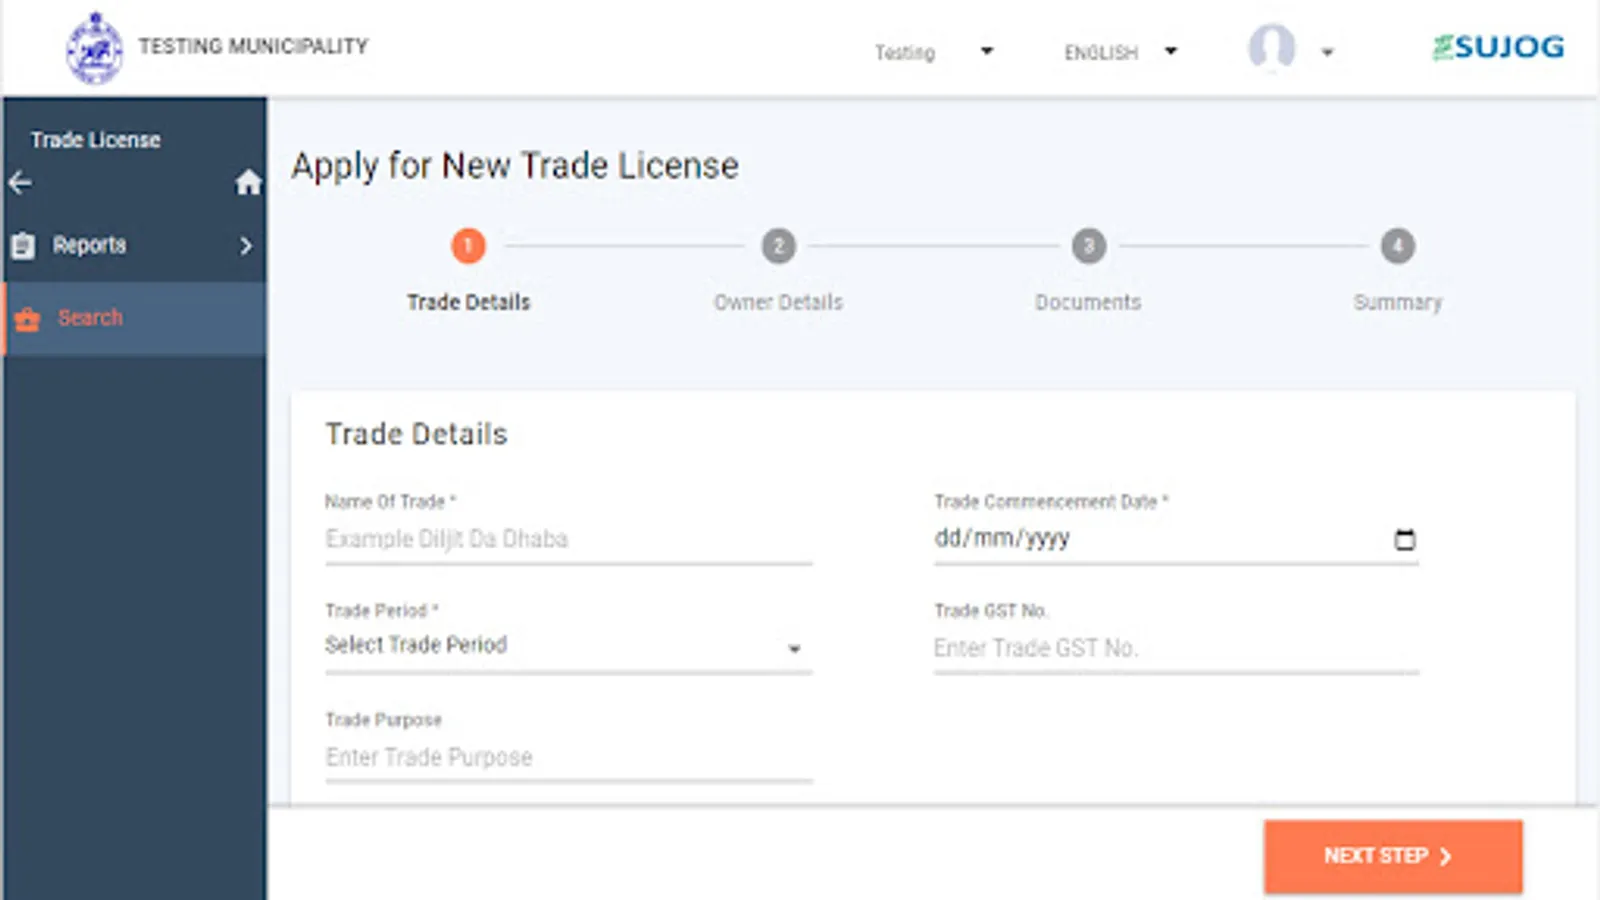Expand the Reports submenu chevron
Viewport: 1600px width, 900px height.
click(246, 245)
